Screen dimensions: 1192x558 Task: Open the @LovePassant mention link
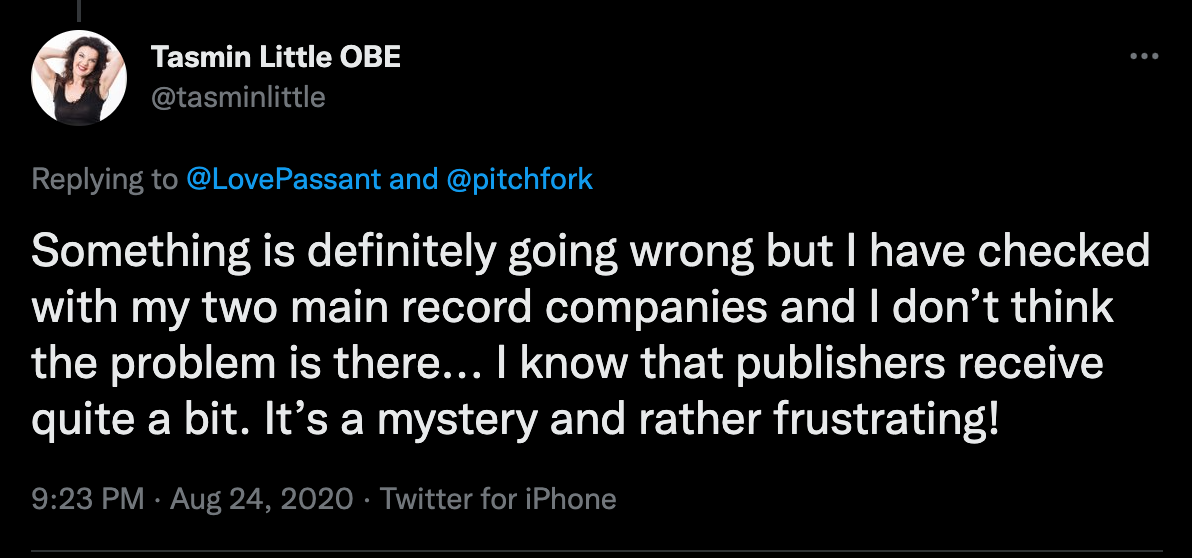[283, 179]
